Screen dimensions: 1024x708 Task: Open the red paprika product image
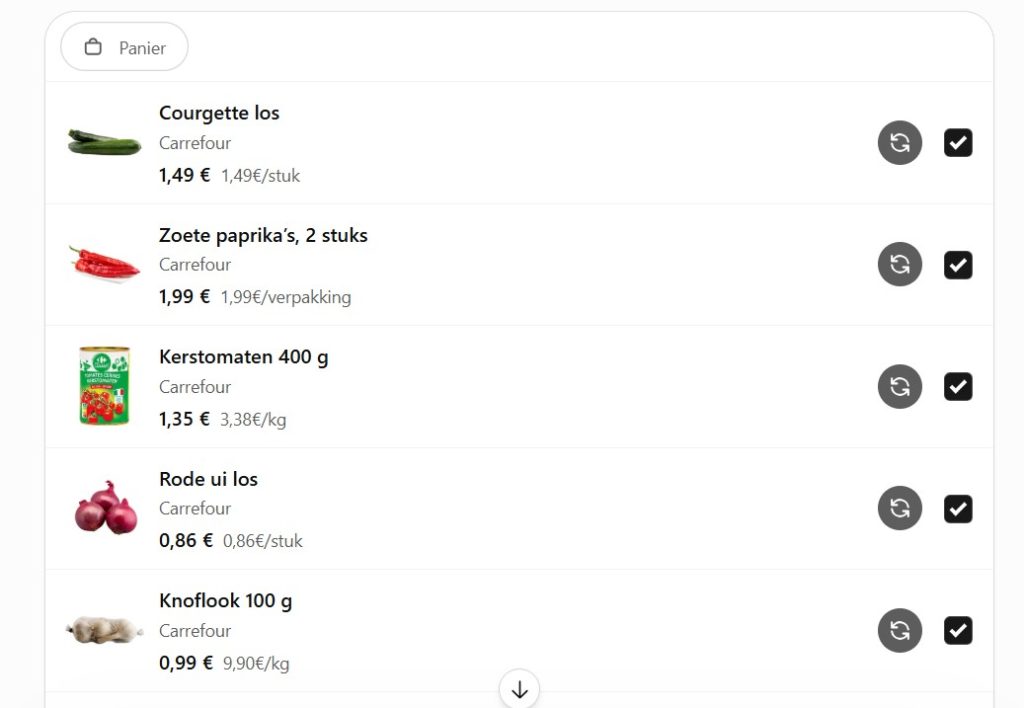point(104,263)
